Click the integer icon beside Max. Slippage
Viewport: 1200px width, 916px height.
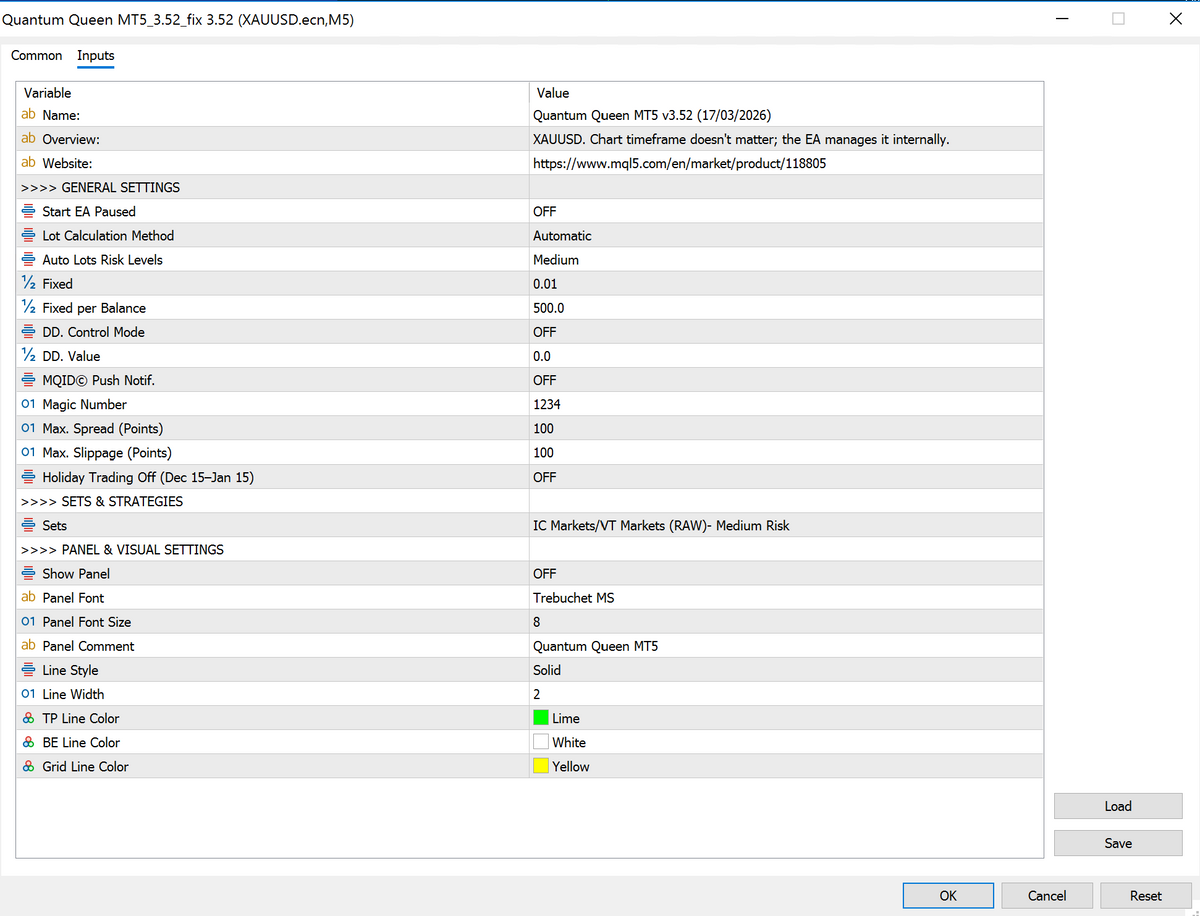[28, 452]
